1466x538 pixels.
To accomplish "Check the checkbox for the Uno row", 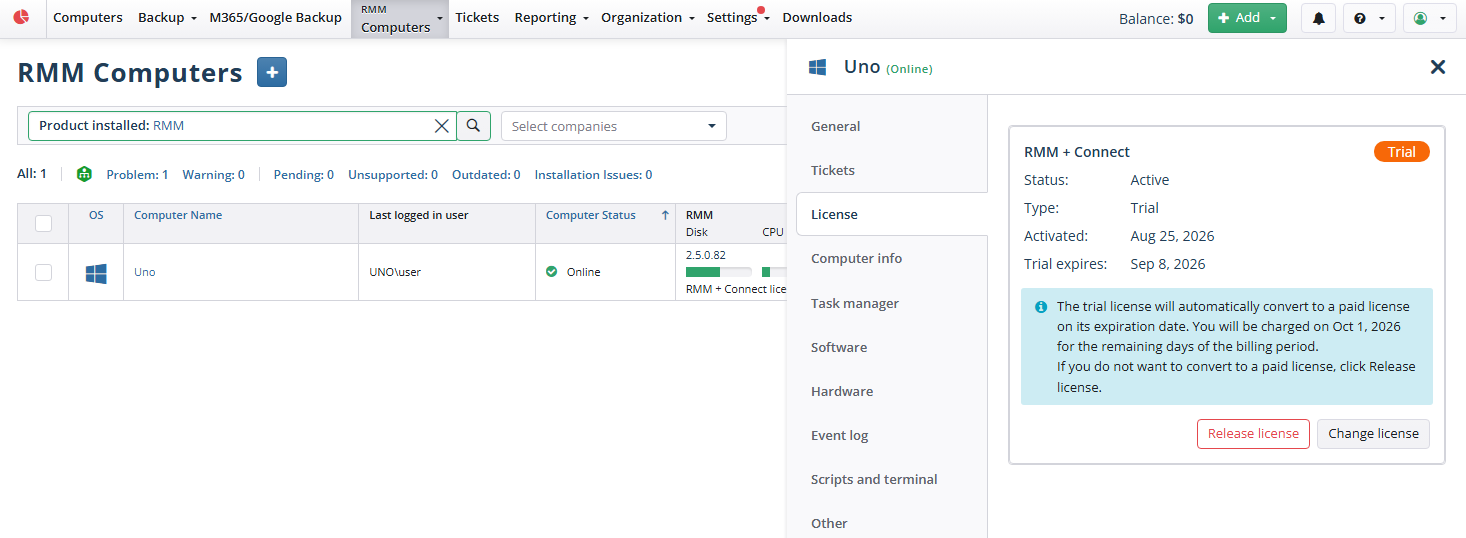I will [43, 272].
